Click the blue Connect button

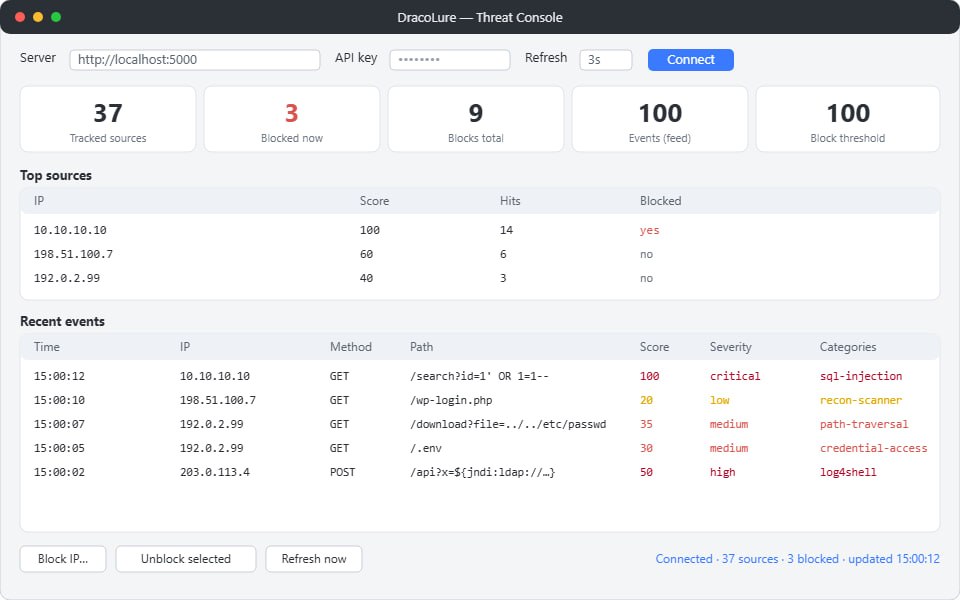pyautogui.click(x=691, y=59)
